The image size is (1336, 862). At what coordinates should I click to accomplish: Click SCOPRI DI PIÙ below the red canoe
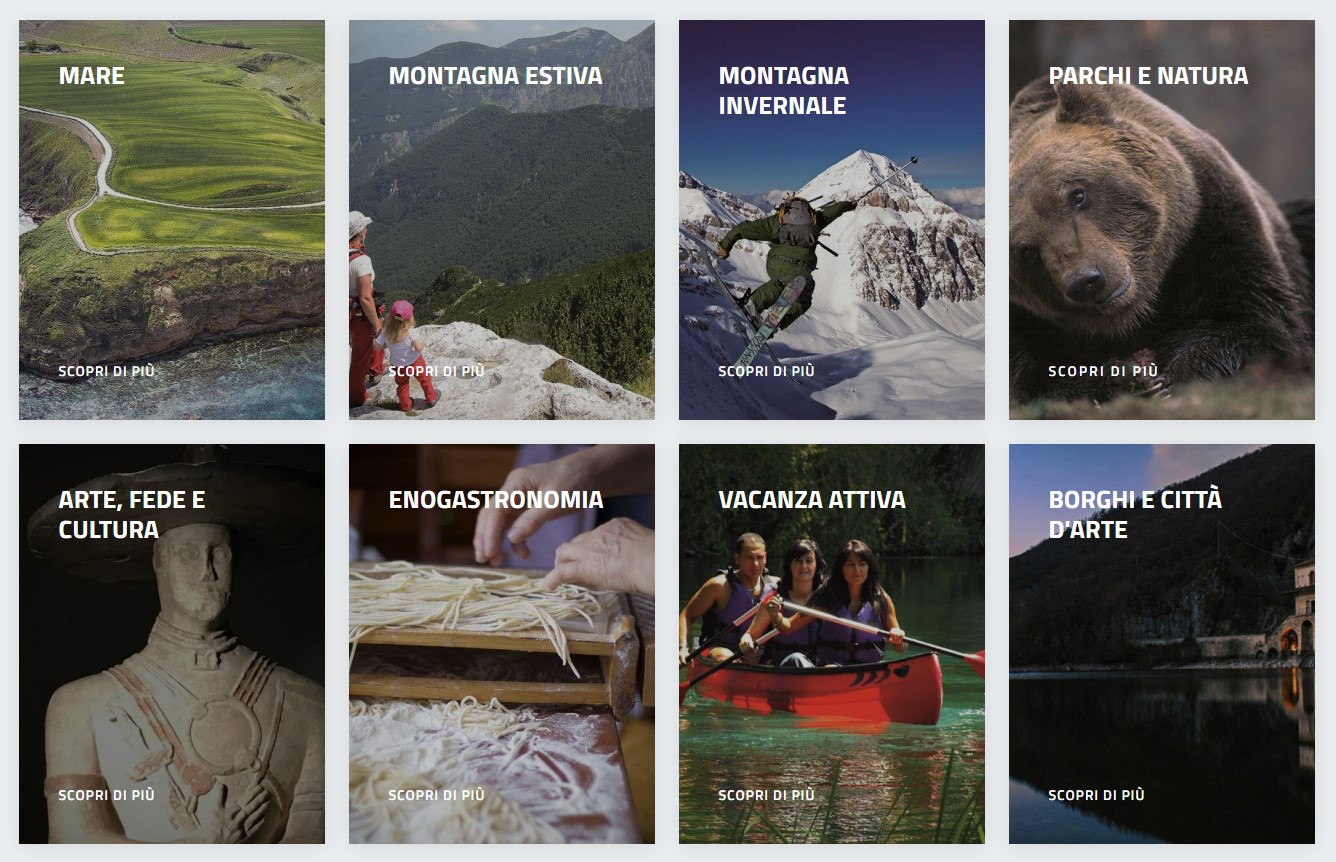point(767,795)
